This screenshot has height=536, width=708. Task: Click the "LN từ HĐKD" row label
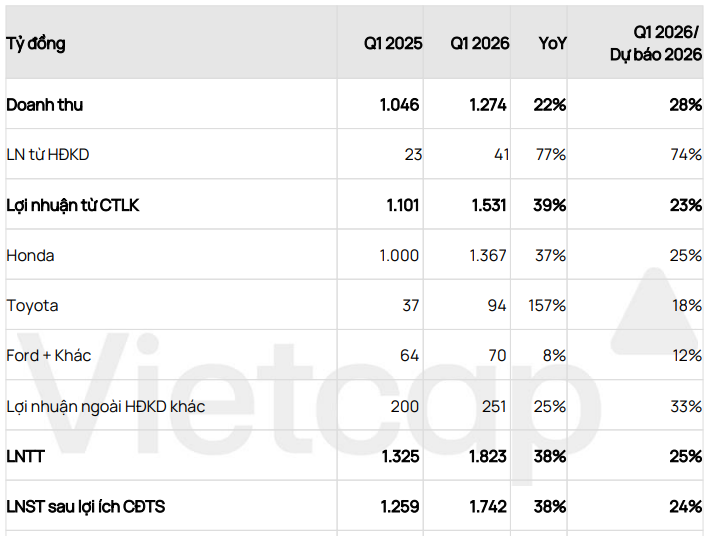[48, 155]
